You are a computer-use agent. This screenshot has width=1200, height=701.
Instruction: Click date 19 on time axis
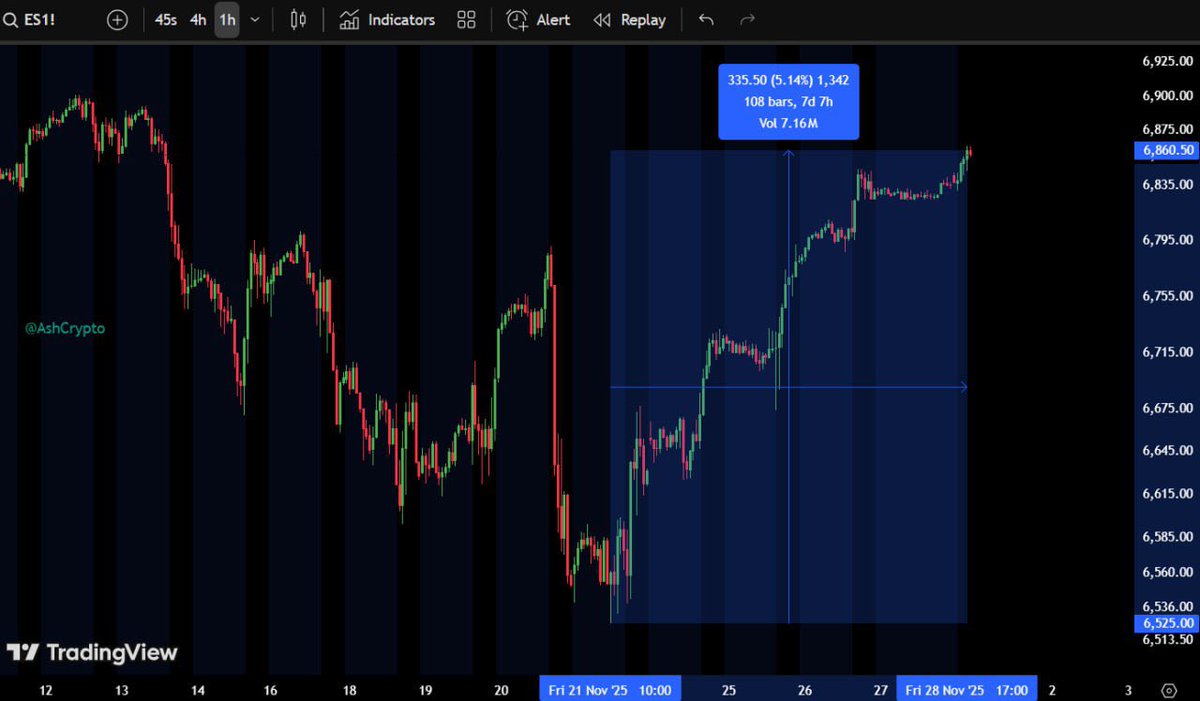[x=425, y=690]
